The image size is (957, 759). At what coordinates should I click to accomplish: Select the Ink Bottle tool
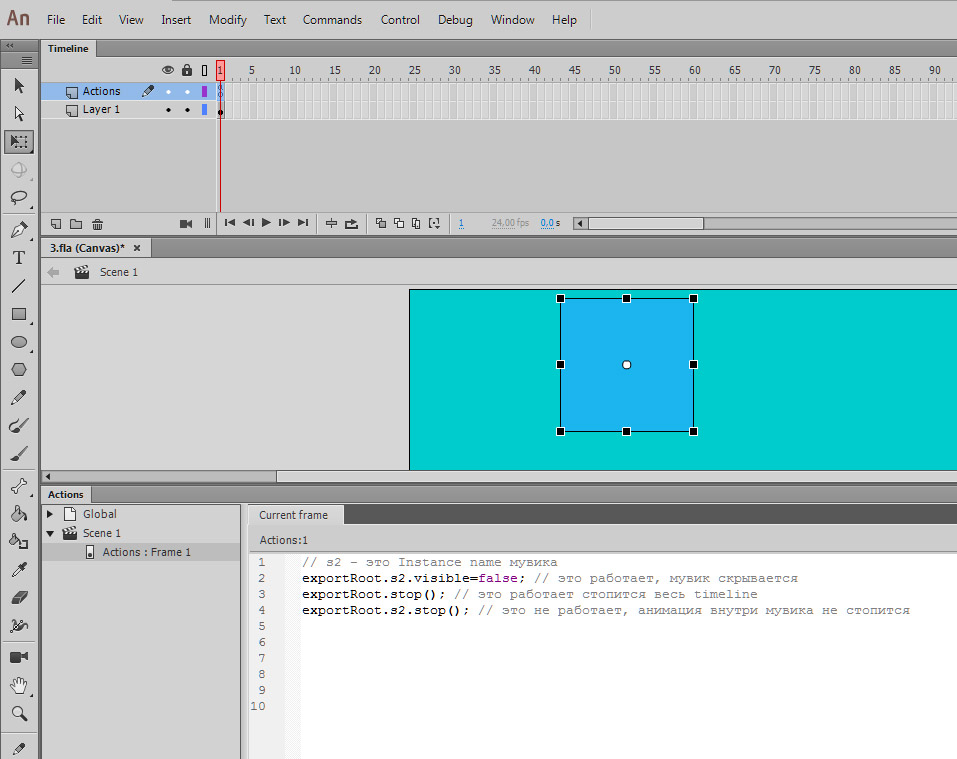pyautogui.click(x=19, y=542)
